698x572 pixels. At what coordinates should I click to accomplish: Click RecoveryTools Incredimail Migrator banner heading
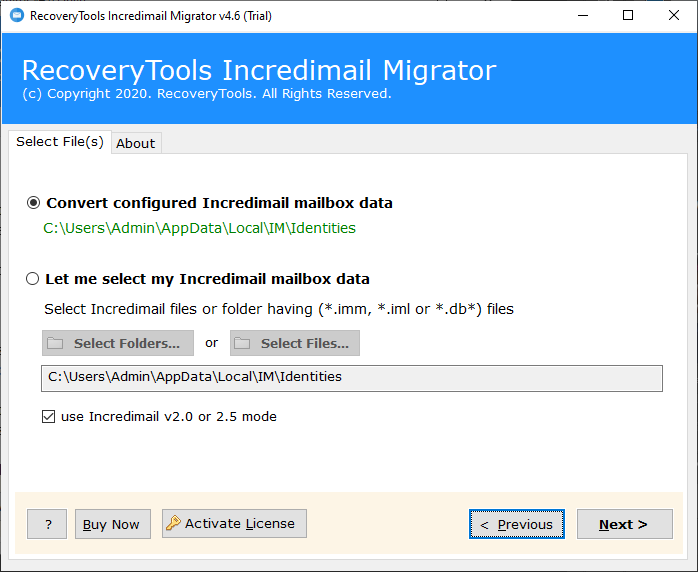tap(259, 70)
